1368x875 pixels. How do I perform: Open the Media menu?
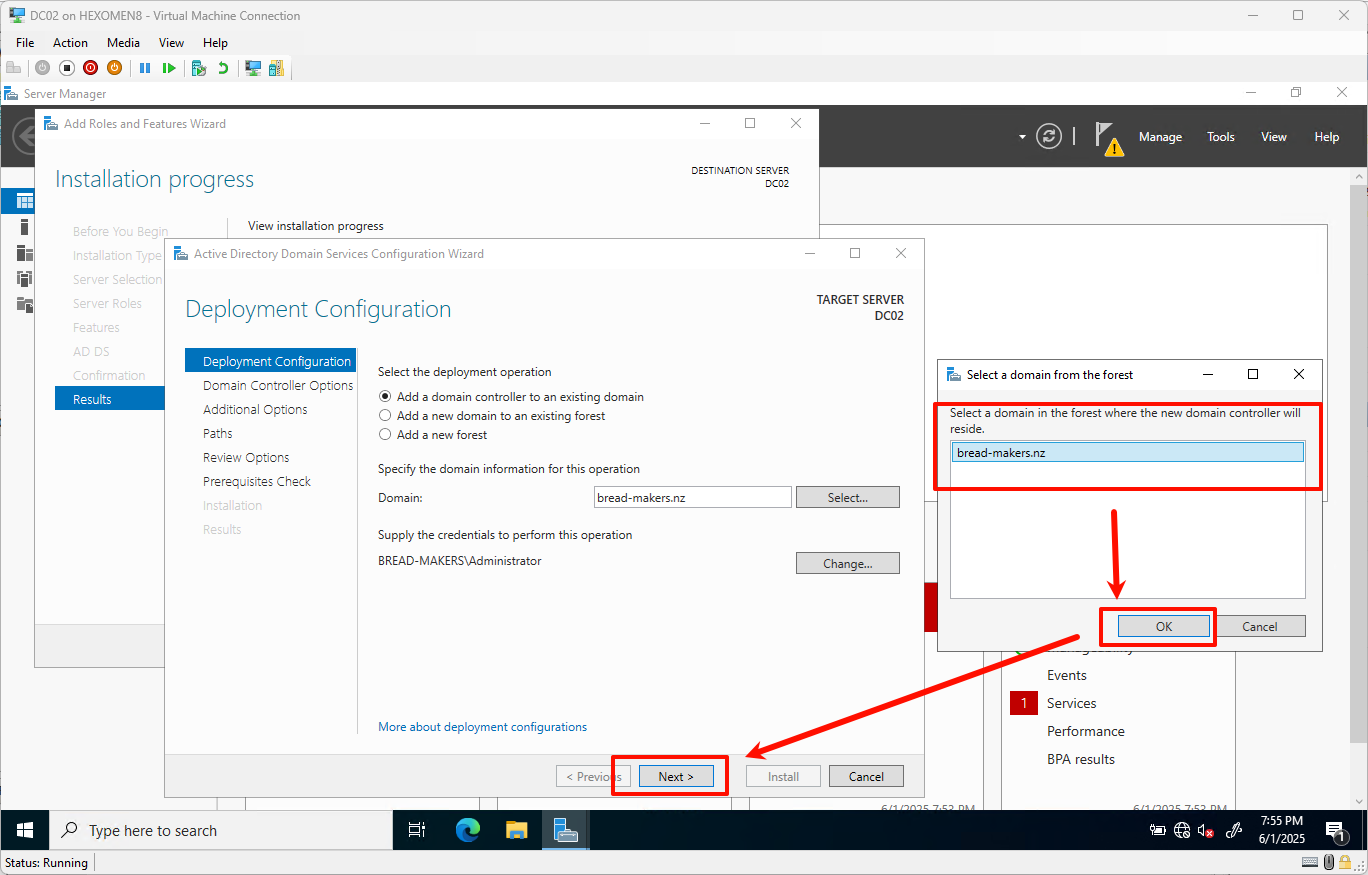[x=123, y=43]
